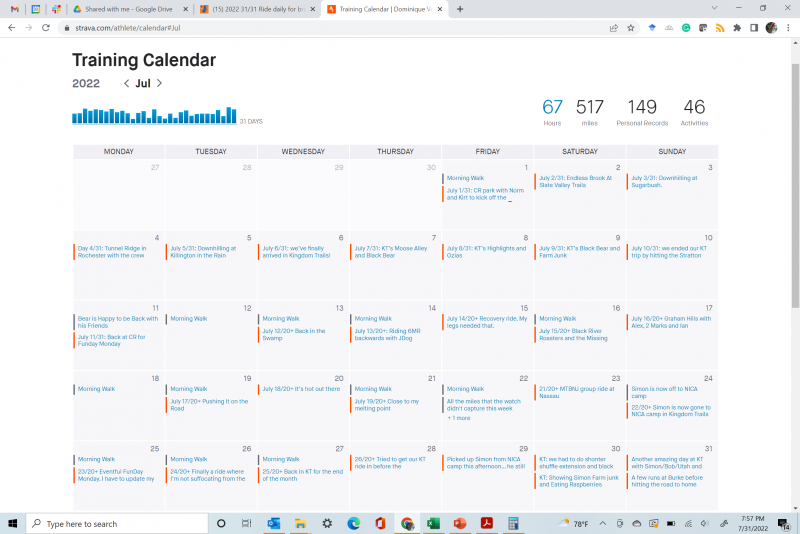Click the daily activity bar chart
This screenshot has width=800, height=534.
tap(154, 115)
